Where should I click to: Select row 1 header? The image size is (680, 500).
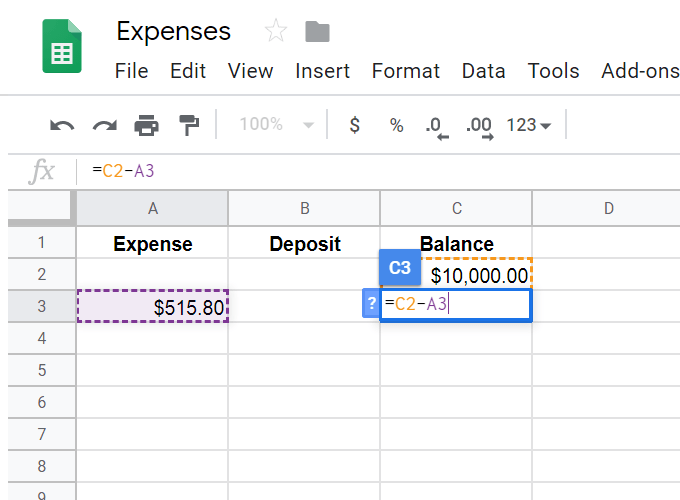[x=42, y=242]
